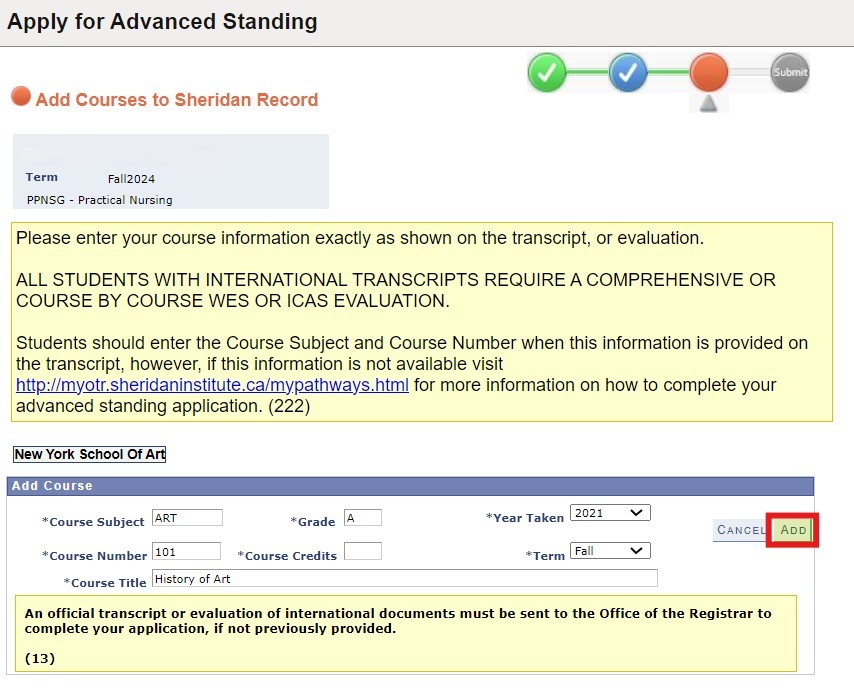The height and width of the screenshot is (693, 854).
Task: Click the Add button
Action: pos(793,530)
